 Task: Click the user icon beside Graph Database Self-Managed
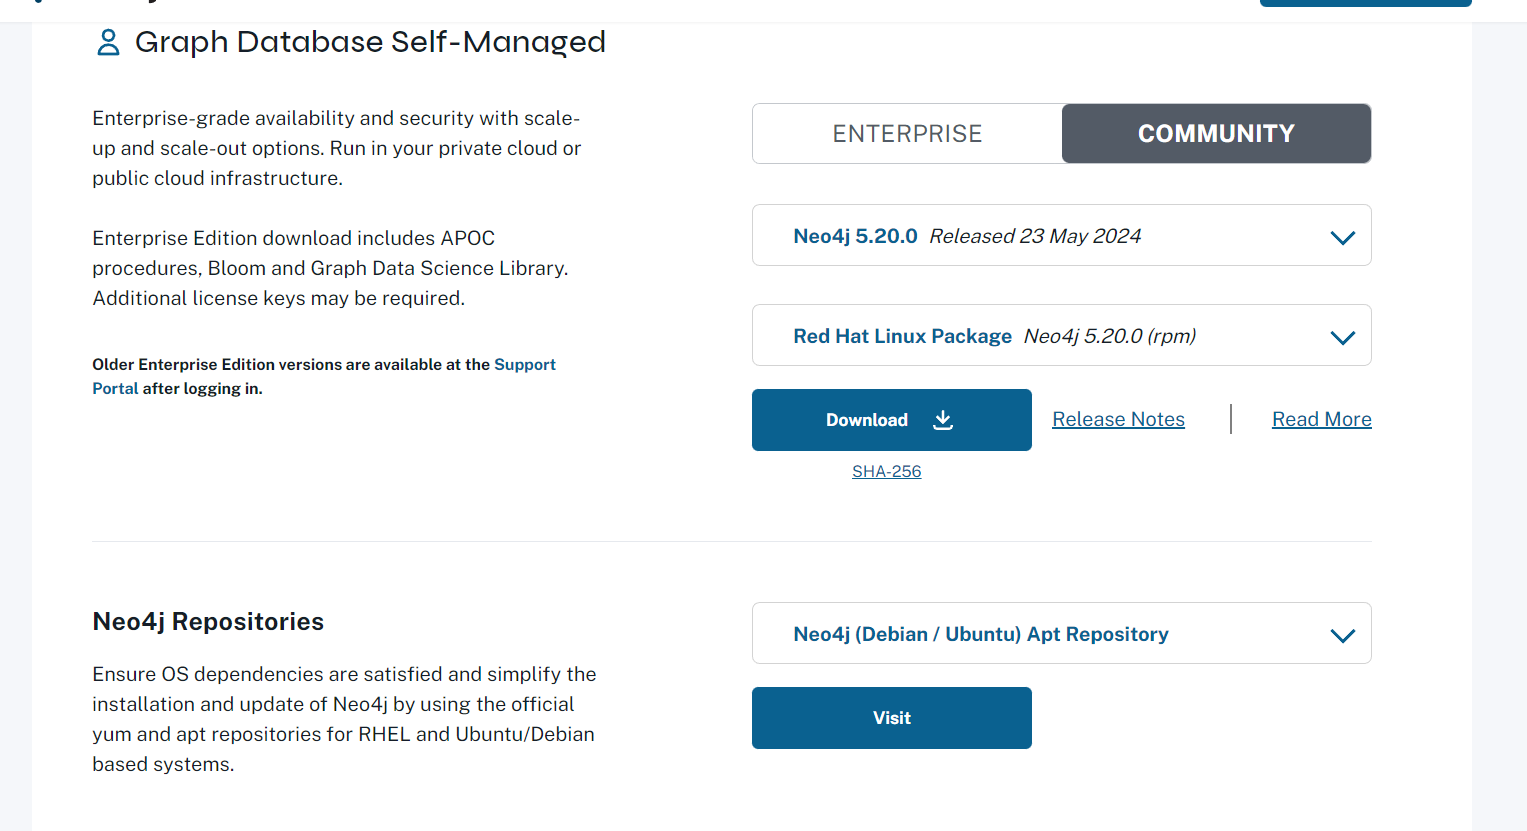108,42
